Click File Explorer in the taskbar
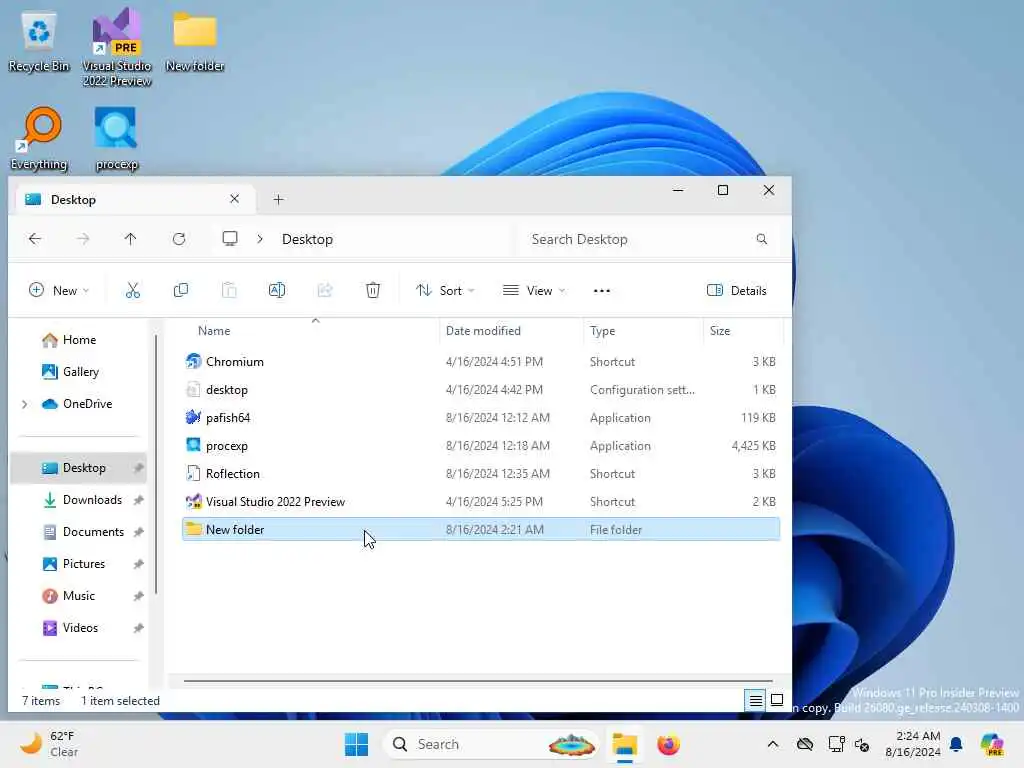The image size is (1024, 768). pos(624,744)
